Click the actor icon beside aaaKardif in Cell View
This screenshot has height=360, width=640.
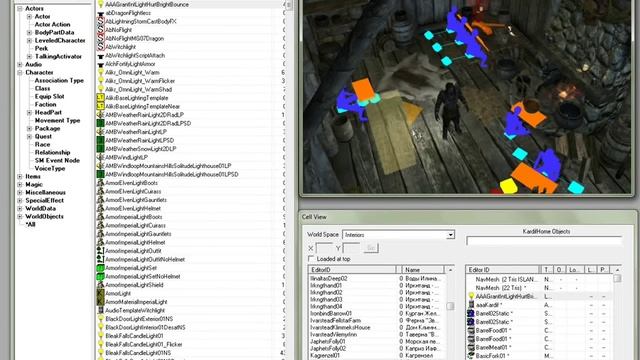tap(471, 305)
